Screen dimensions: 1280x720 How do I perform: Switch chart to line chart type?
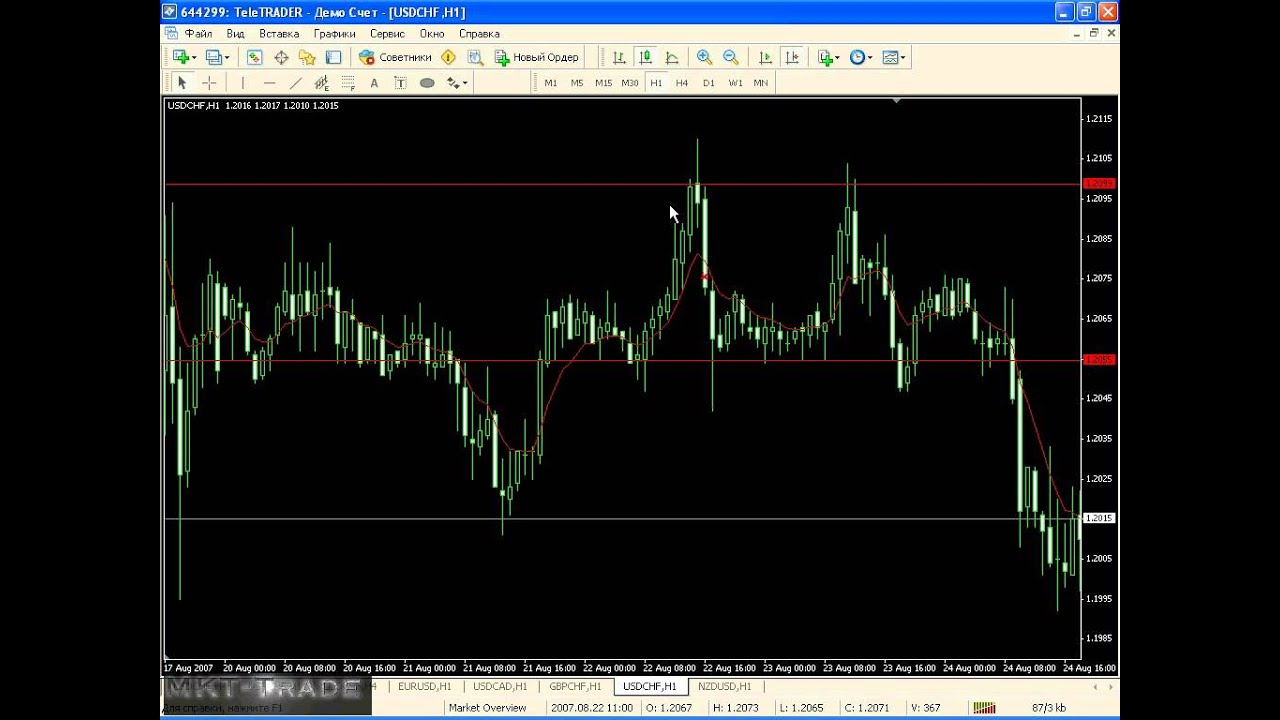point(672,57)
